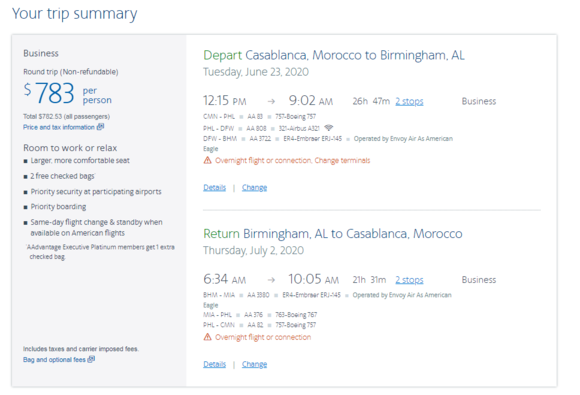
Task: Click external-link icon beside Bag and optional fees
Action: 91,359
